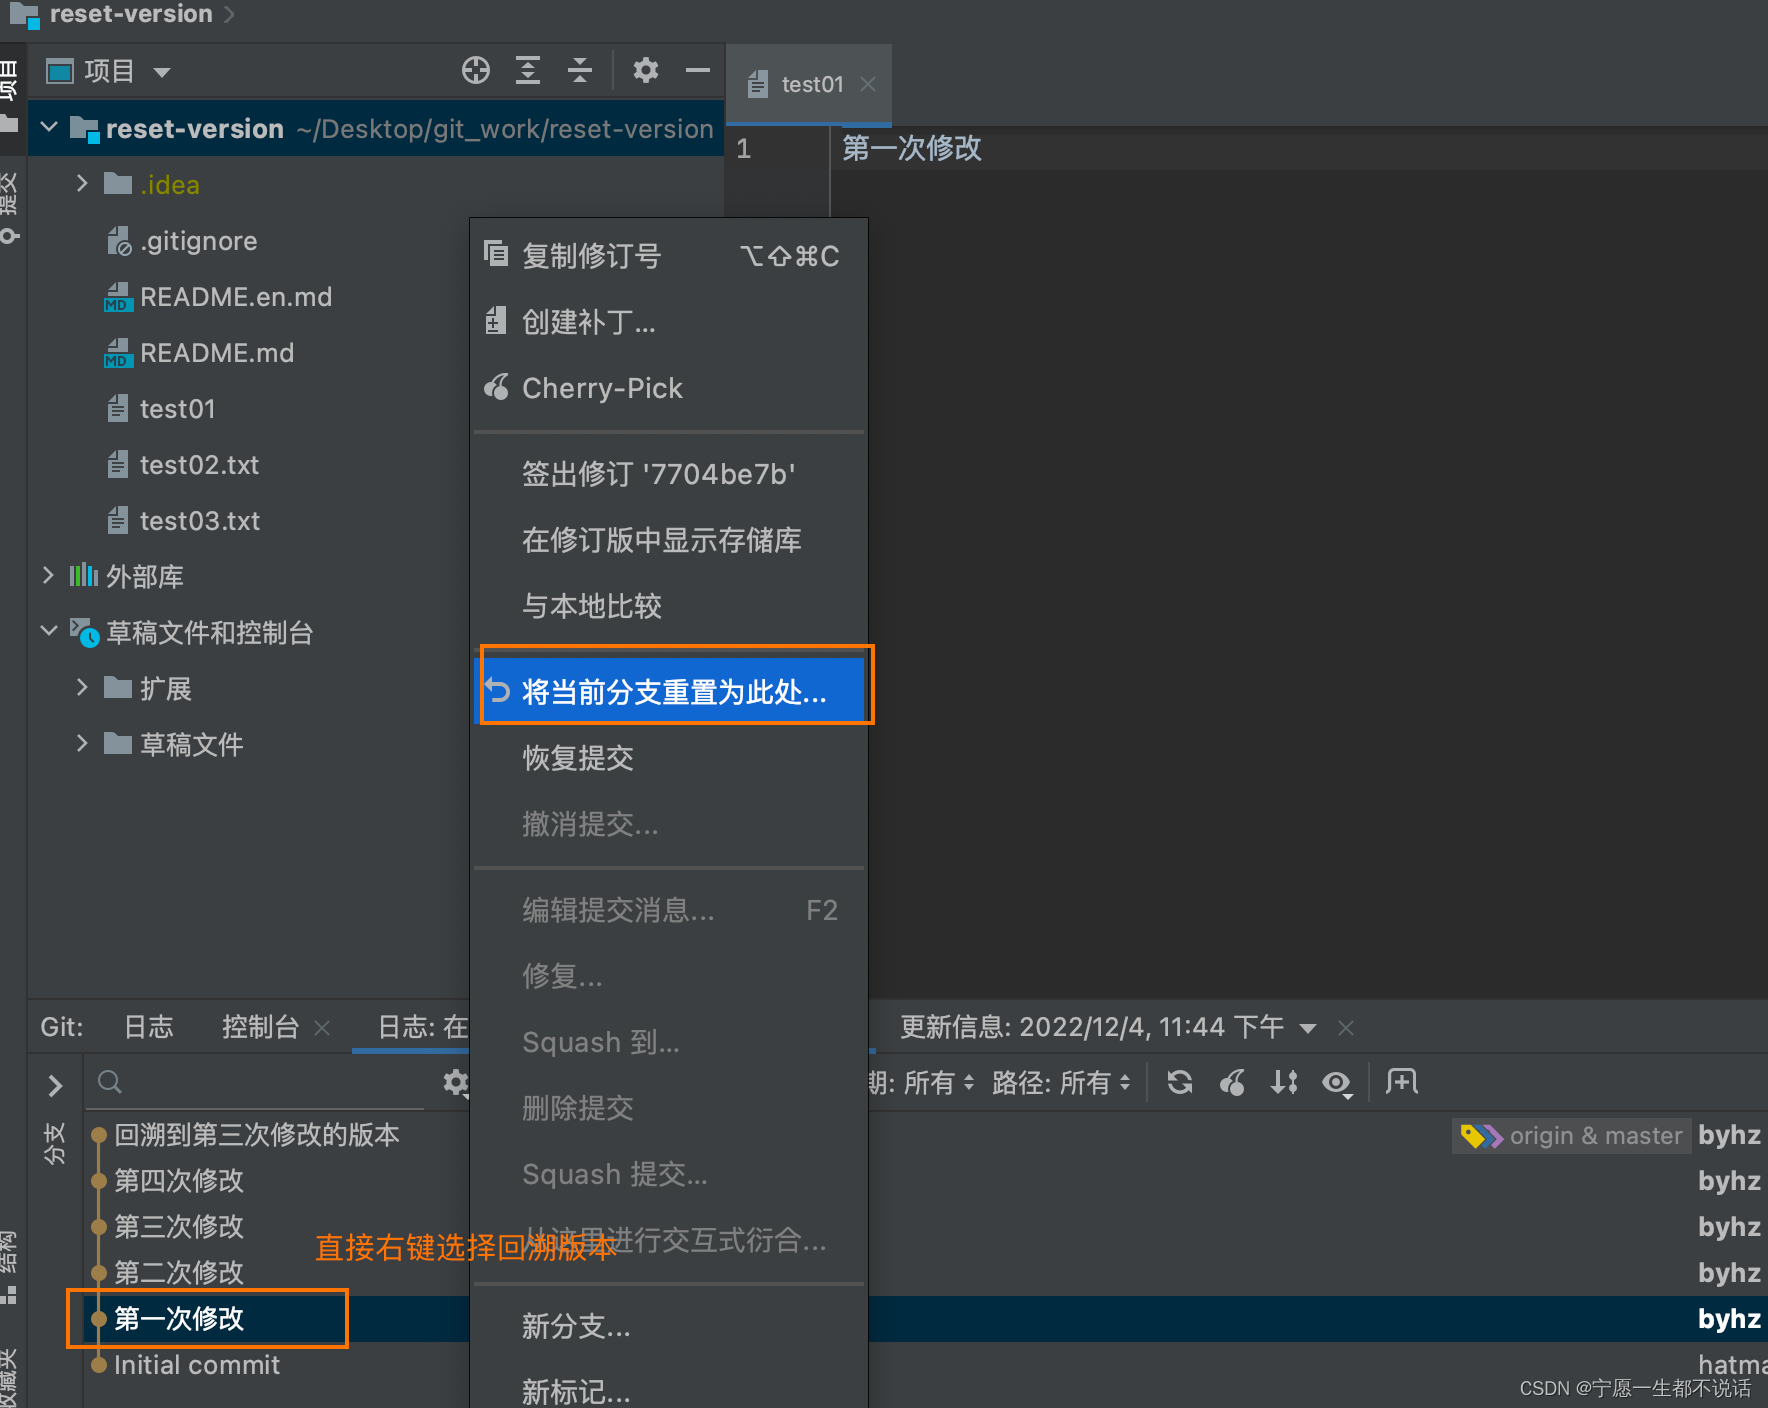The image size is (1768, 1408).
Task: Click reset-version breadcrumb at top
Action: [131, 14]
